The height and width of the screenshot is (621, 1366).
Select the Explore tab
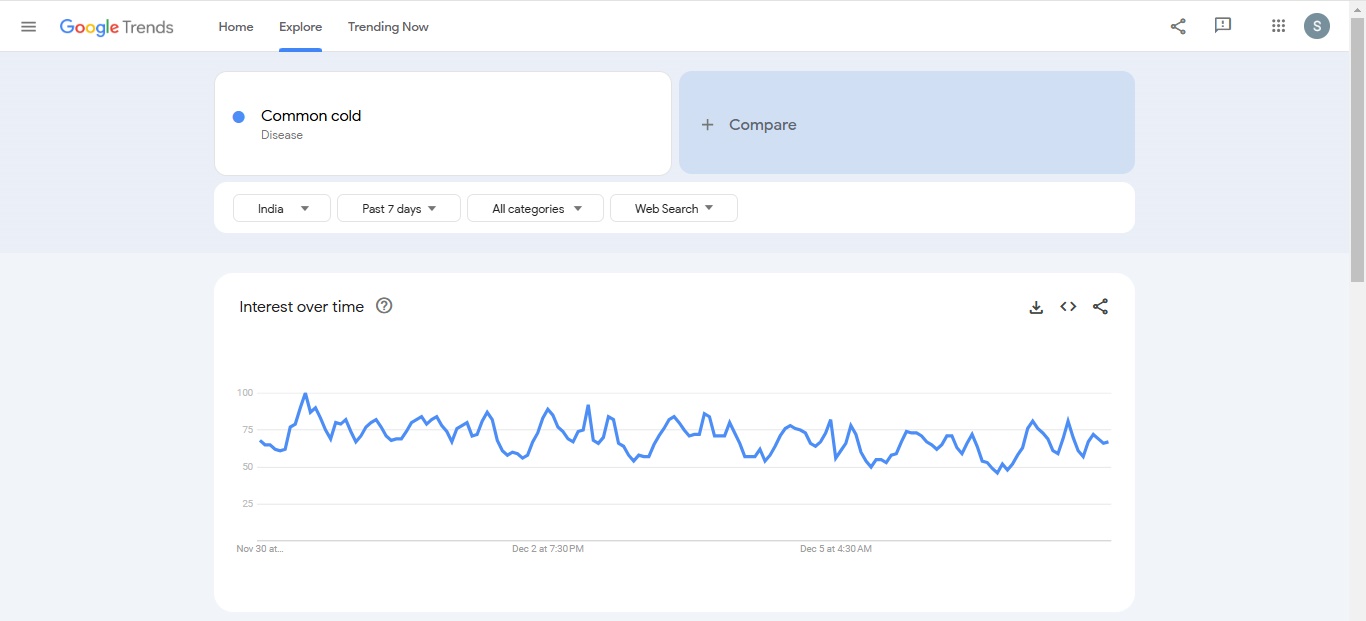(x=300, y=26)
